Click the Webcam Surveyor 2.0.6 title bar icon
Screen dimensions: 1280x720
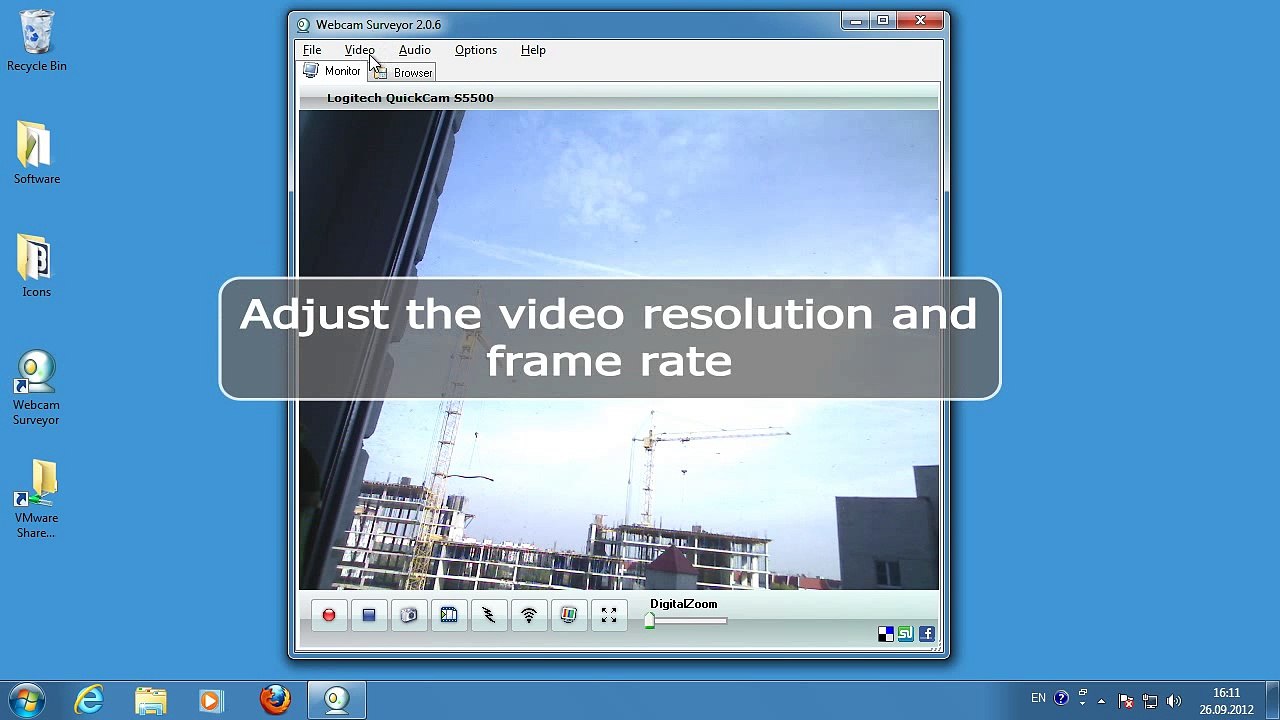click(303, 25)
